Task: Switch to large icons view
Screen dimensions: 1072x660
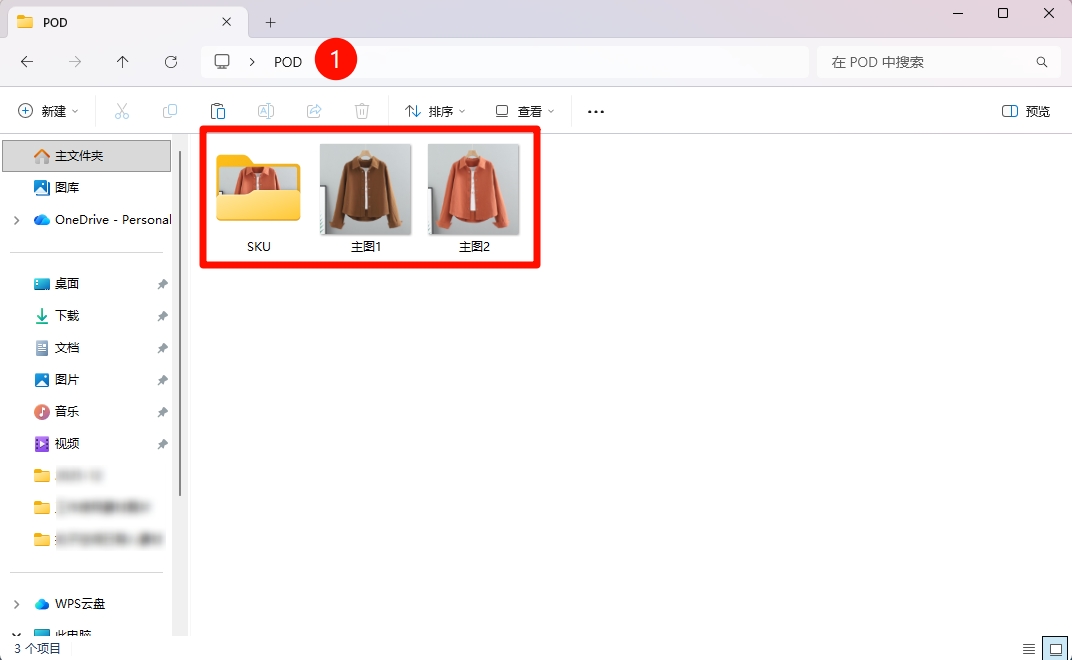Action: pos(1054,648)
